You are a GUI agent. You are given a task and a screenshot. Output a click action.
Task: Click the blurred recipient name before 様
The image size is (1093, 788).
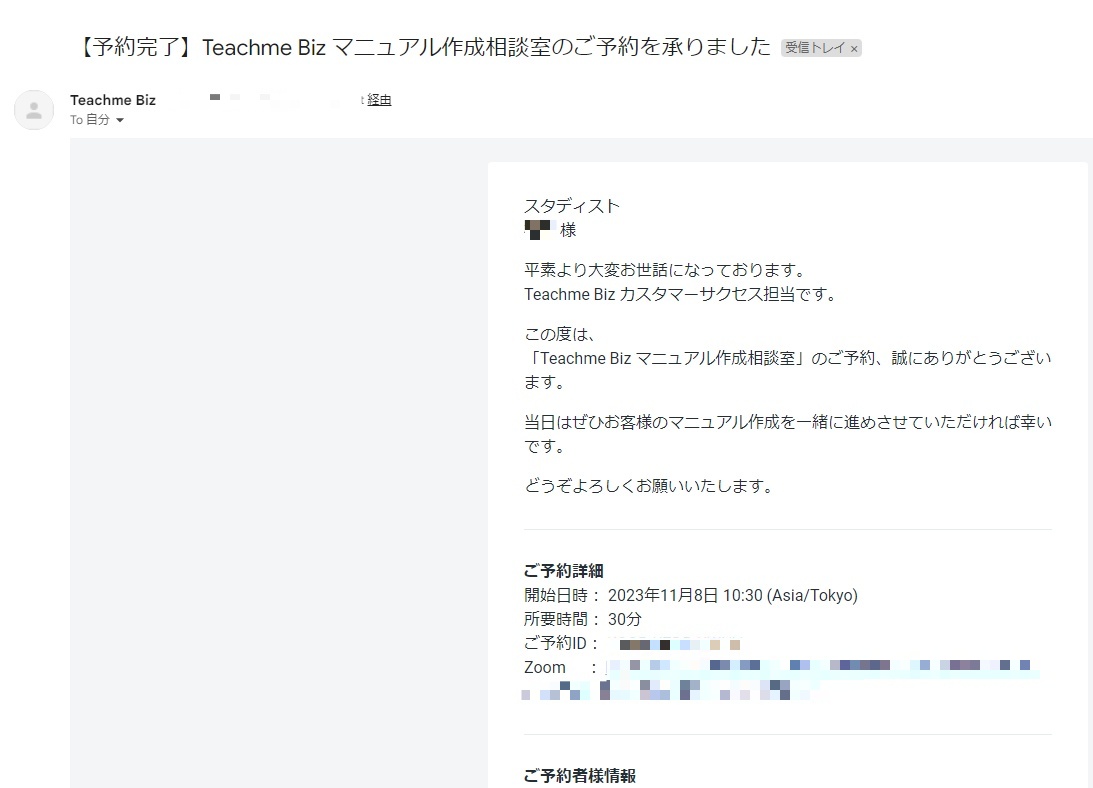(x=538, y=230)
